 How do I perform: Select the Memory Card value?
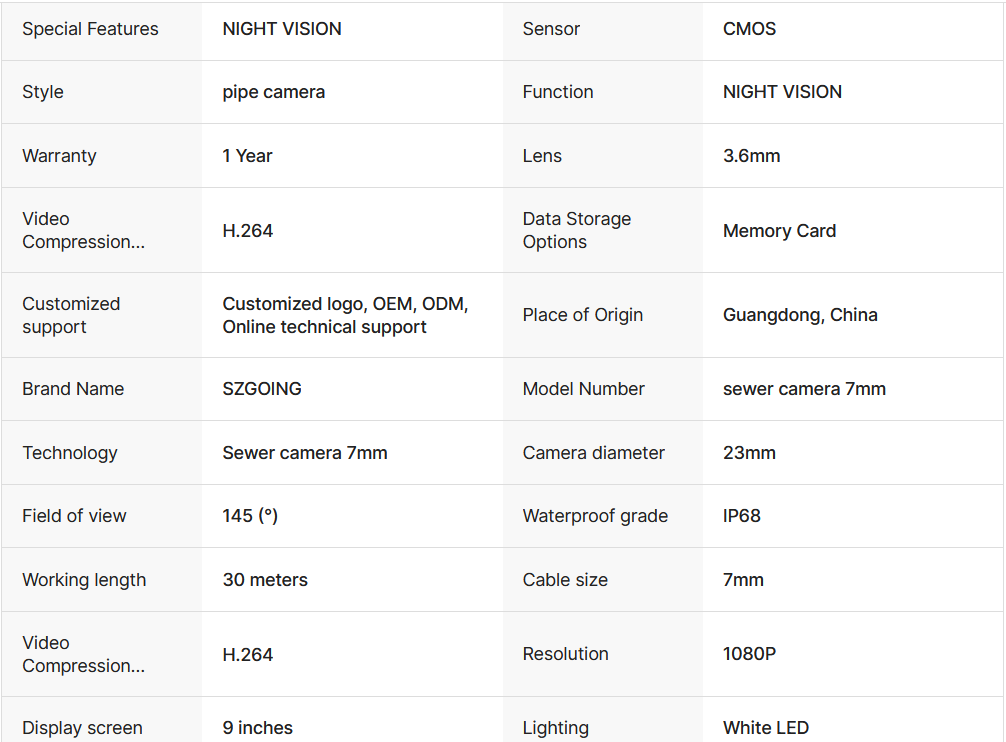[780, 231]
